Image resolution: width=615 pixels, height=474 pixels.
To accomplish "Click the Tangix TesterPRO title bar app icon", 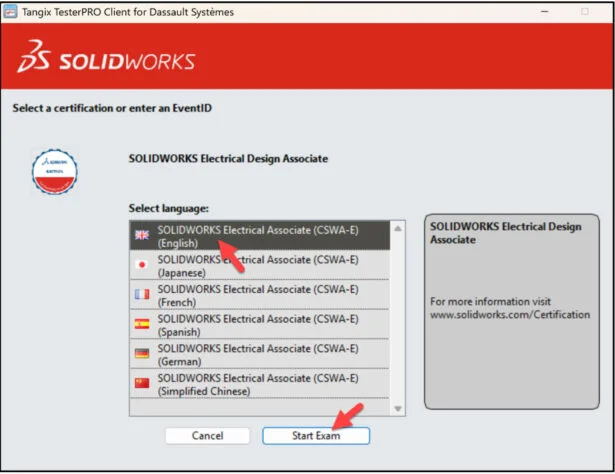I will (10, 12).
